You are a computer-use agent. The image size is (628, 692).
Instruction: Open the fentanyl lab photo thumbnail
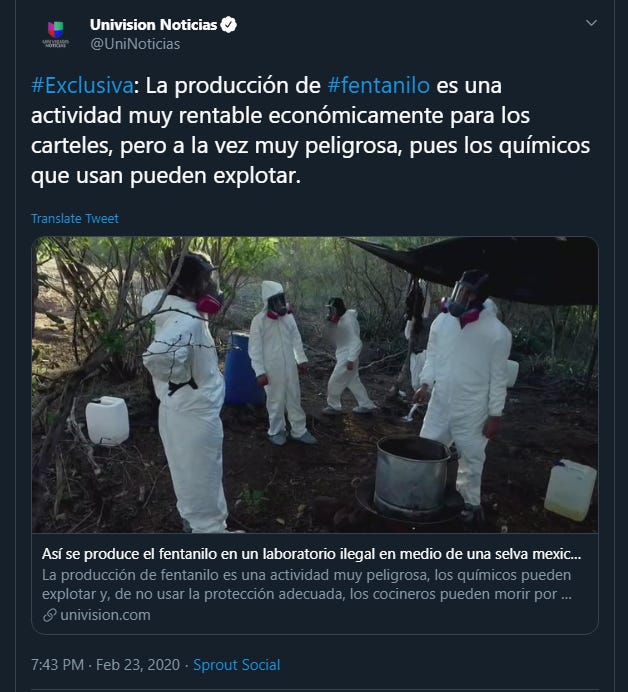(315, 385)
